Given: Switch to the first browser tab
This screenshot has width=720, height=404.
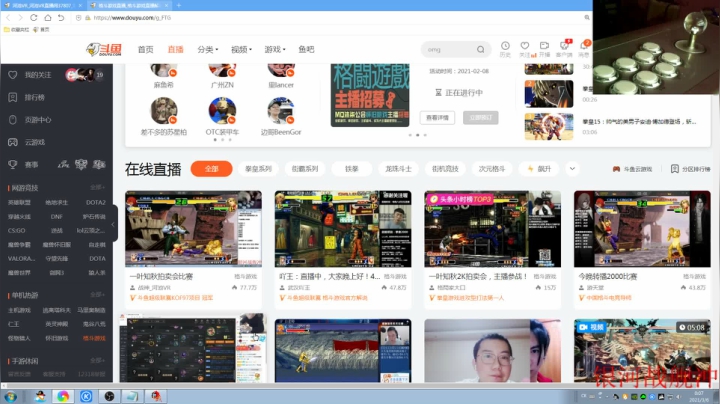Looking at the screenshot, I should 42,6.
